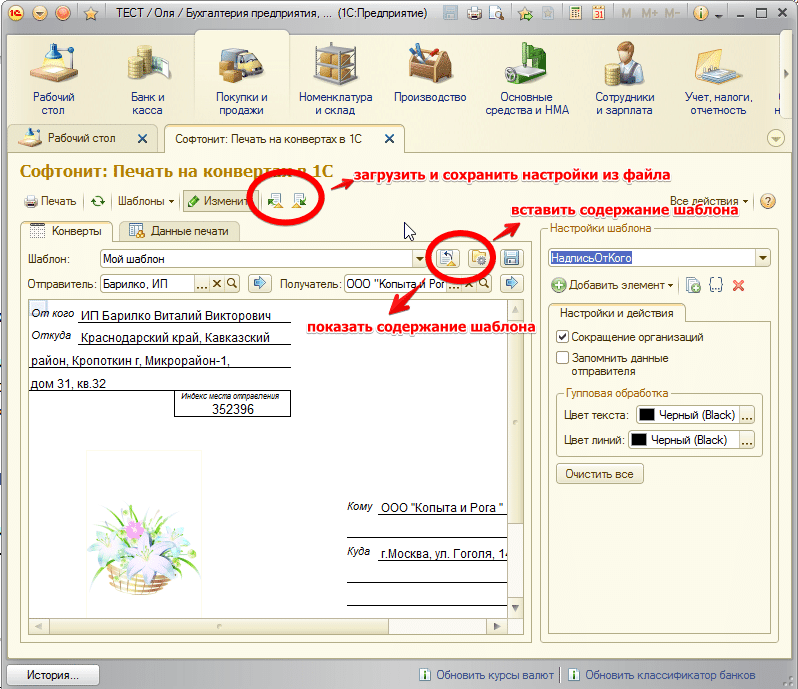This screenshot has height=689, width=798.
Task: Open main menu dropdown in title bar
Action: coord(40,13)
